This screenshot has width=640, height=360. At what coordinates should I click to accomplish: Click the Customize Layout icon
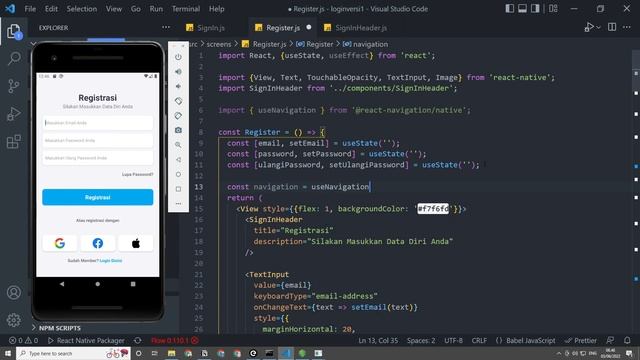click(553, 9)
